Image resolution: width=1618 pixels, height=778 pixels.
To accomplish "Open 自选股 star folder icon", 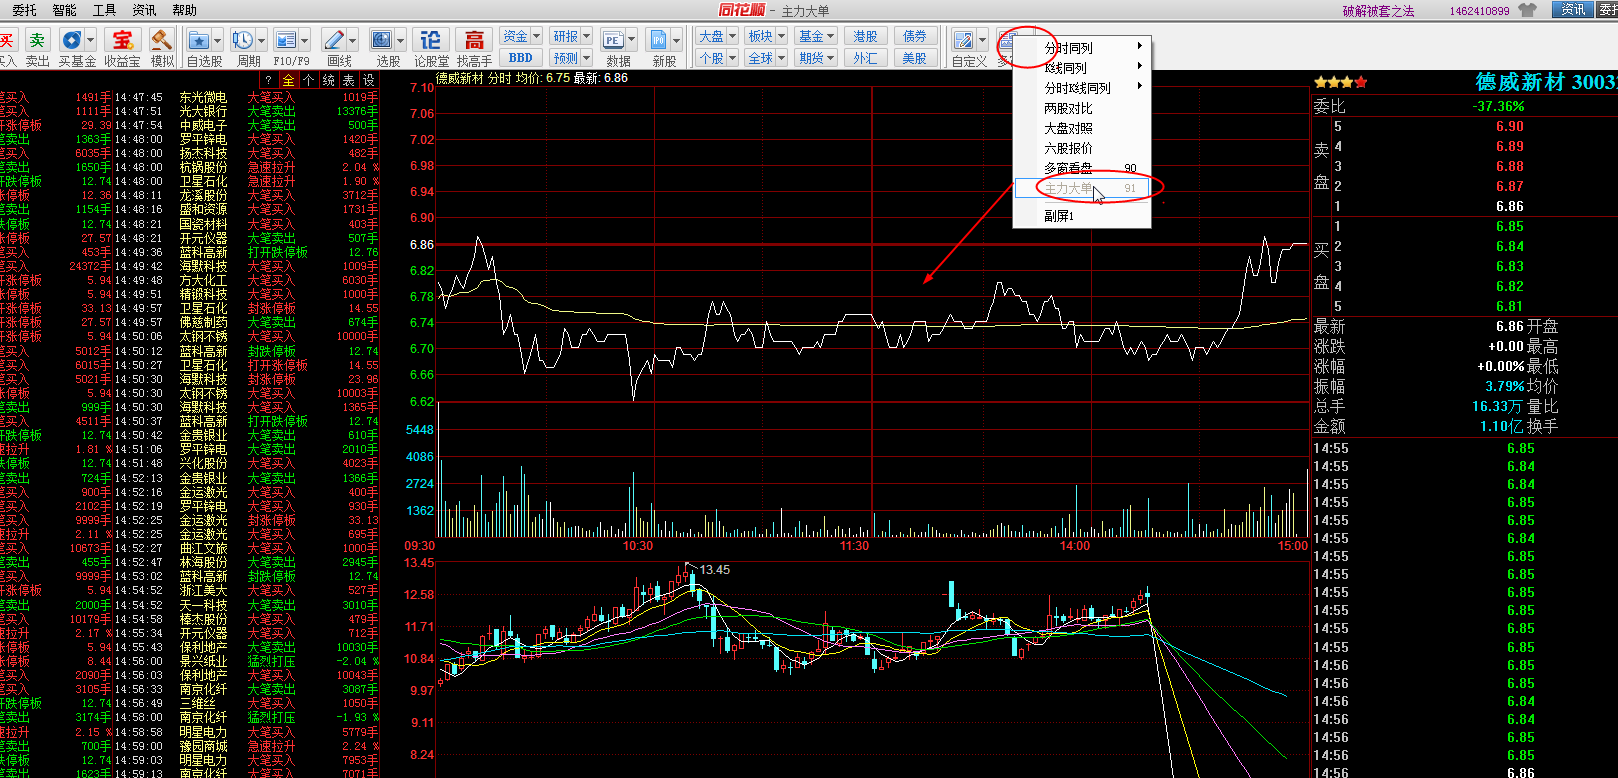I will point(199,40).
